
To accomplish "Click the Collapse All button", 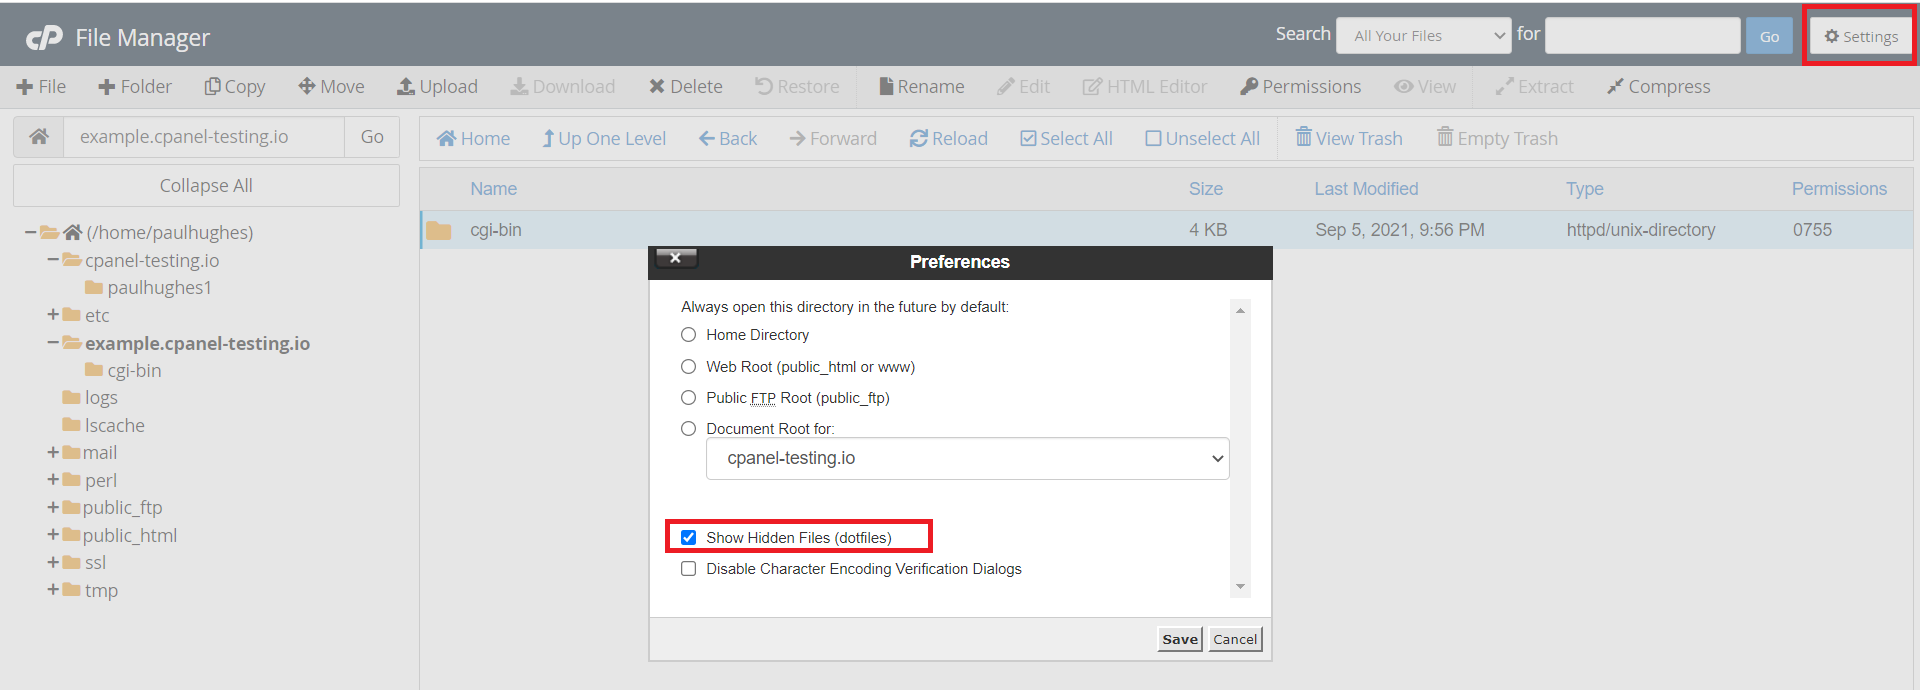I will (206, 186).
